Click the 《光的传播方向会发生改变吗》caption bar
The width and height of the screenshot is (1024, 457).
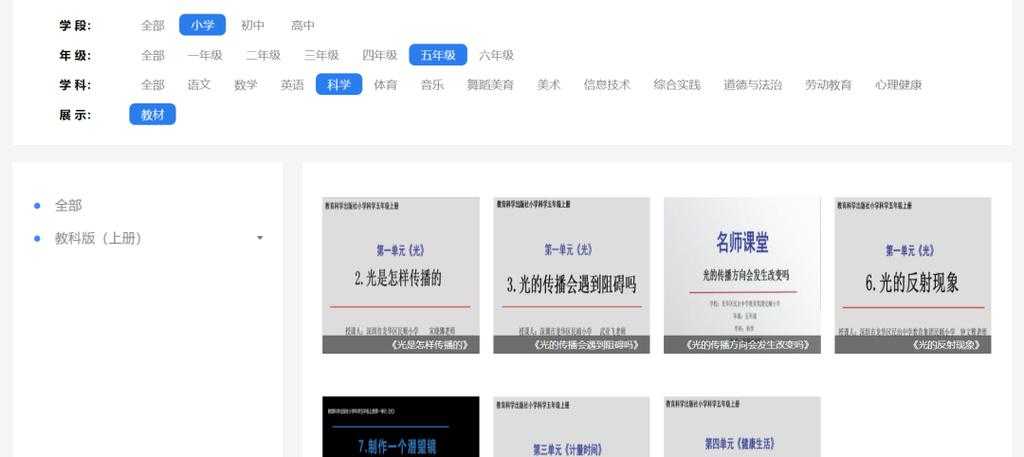[742, 345]
